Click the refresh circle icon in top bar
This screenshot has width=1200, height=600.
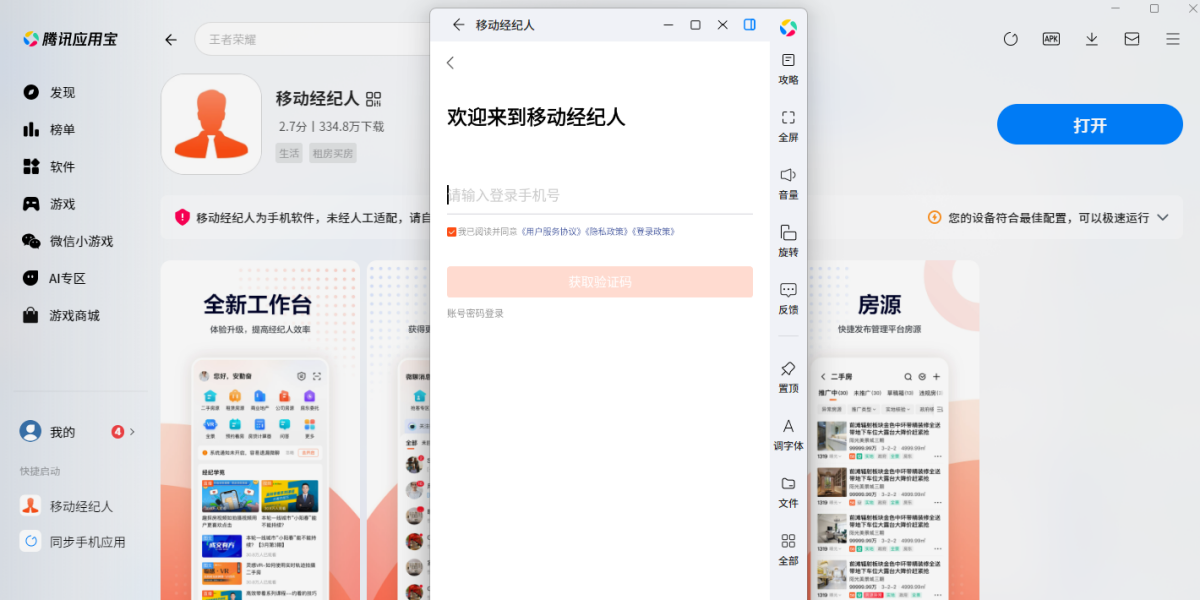click(x=1011, y=39)
